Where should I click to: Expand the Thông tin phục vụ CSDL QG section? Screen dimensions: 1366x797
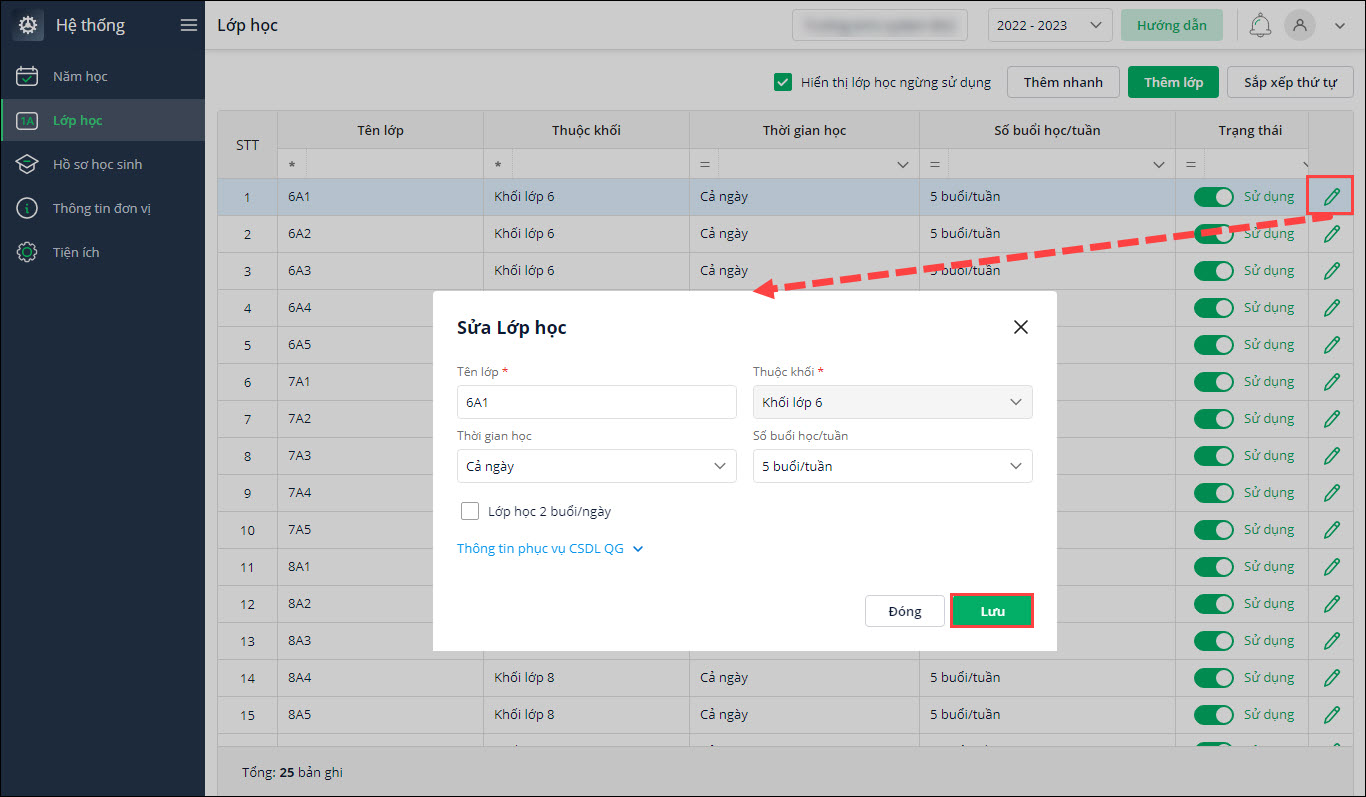[550, 549]
